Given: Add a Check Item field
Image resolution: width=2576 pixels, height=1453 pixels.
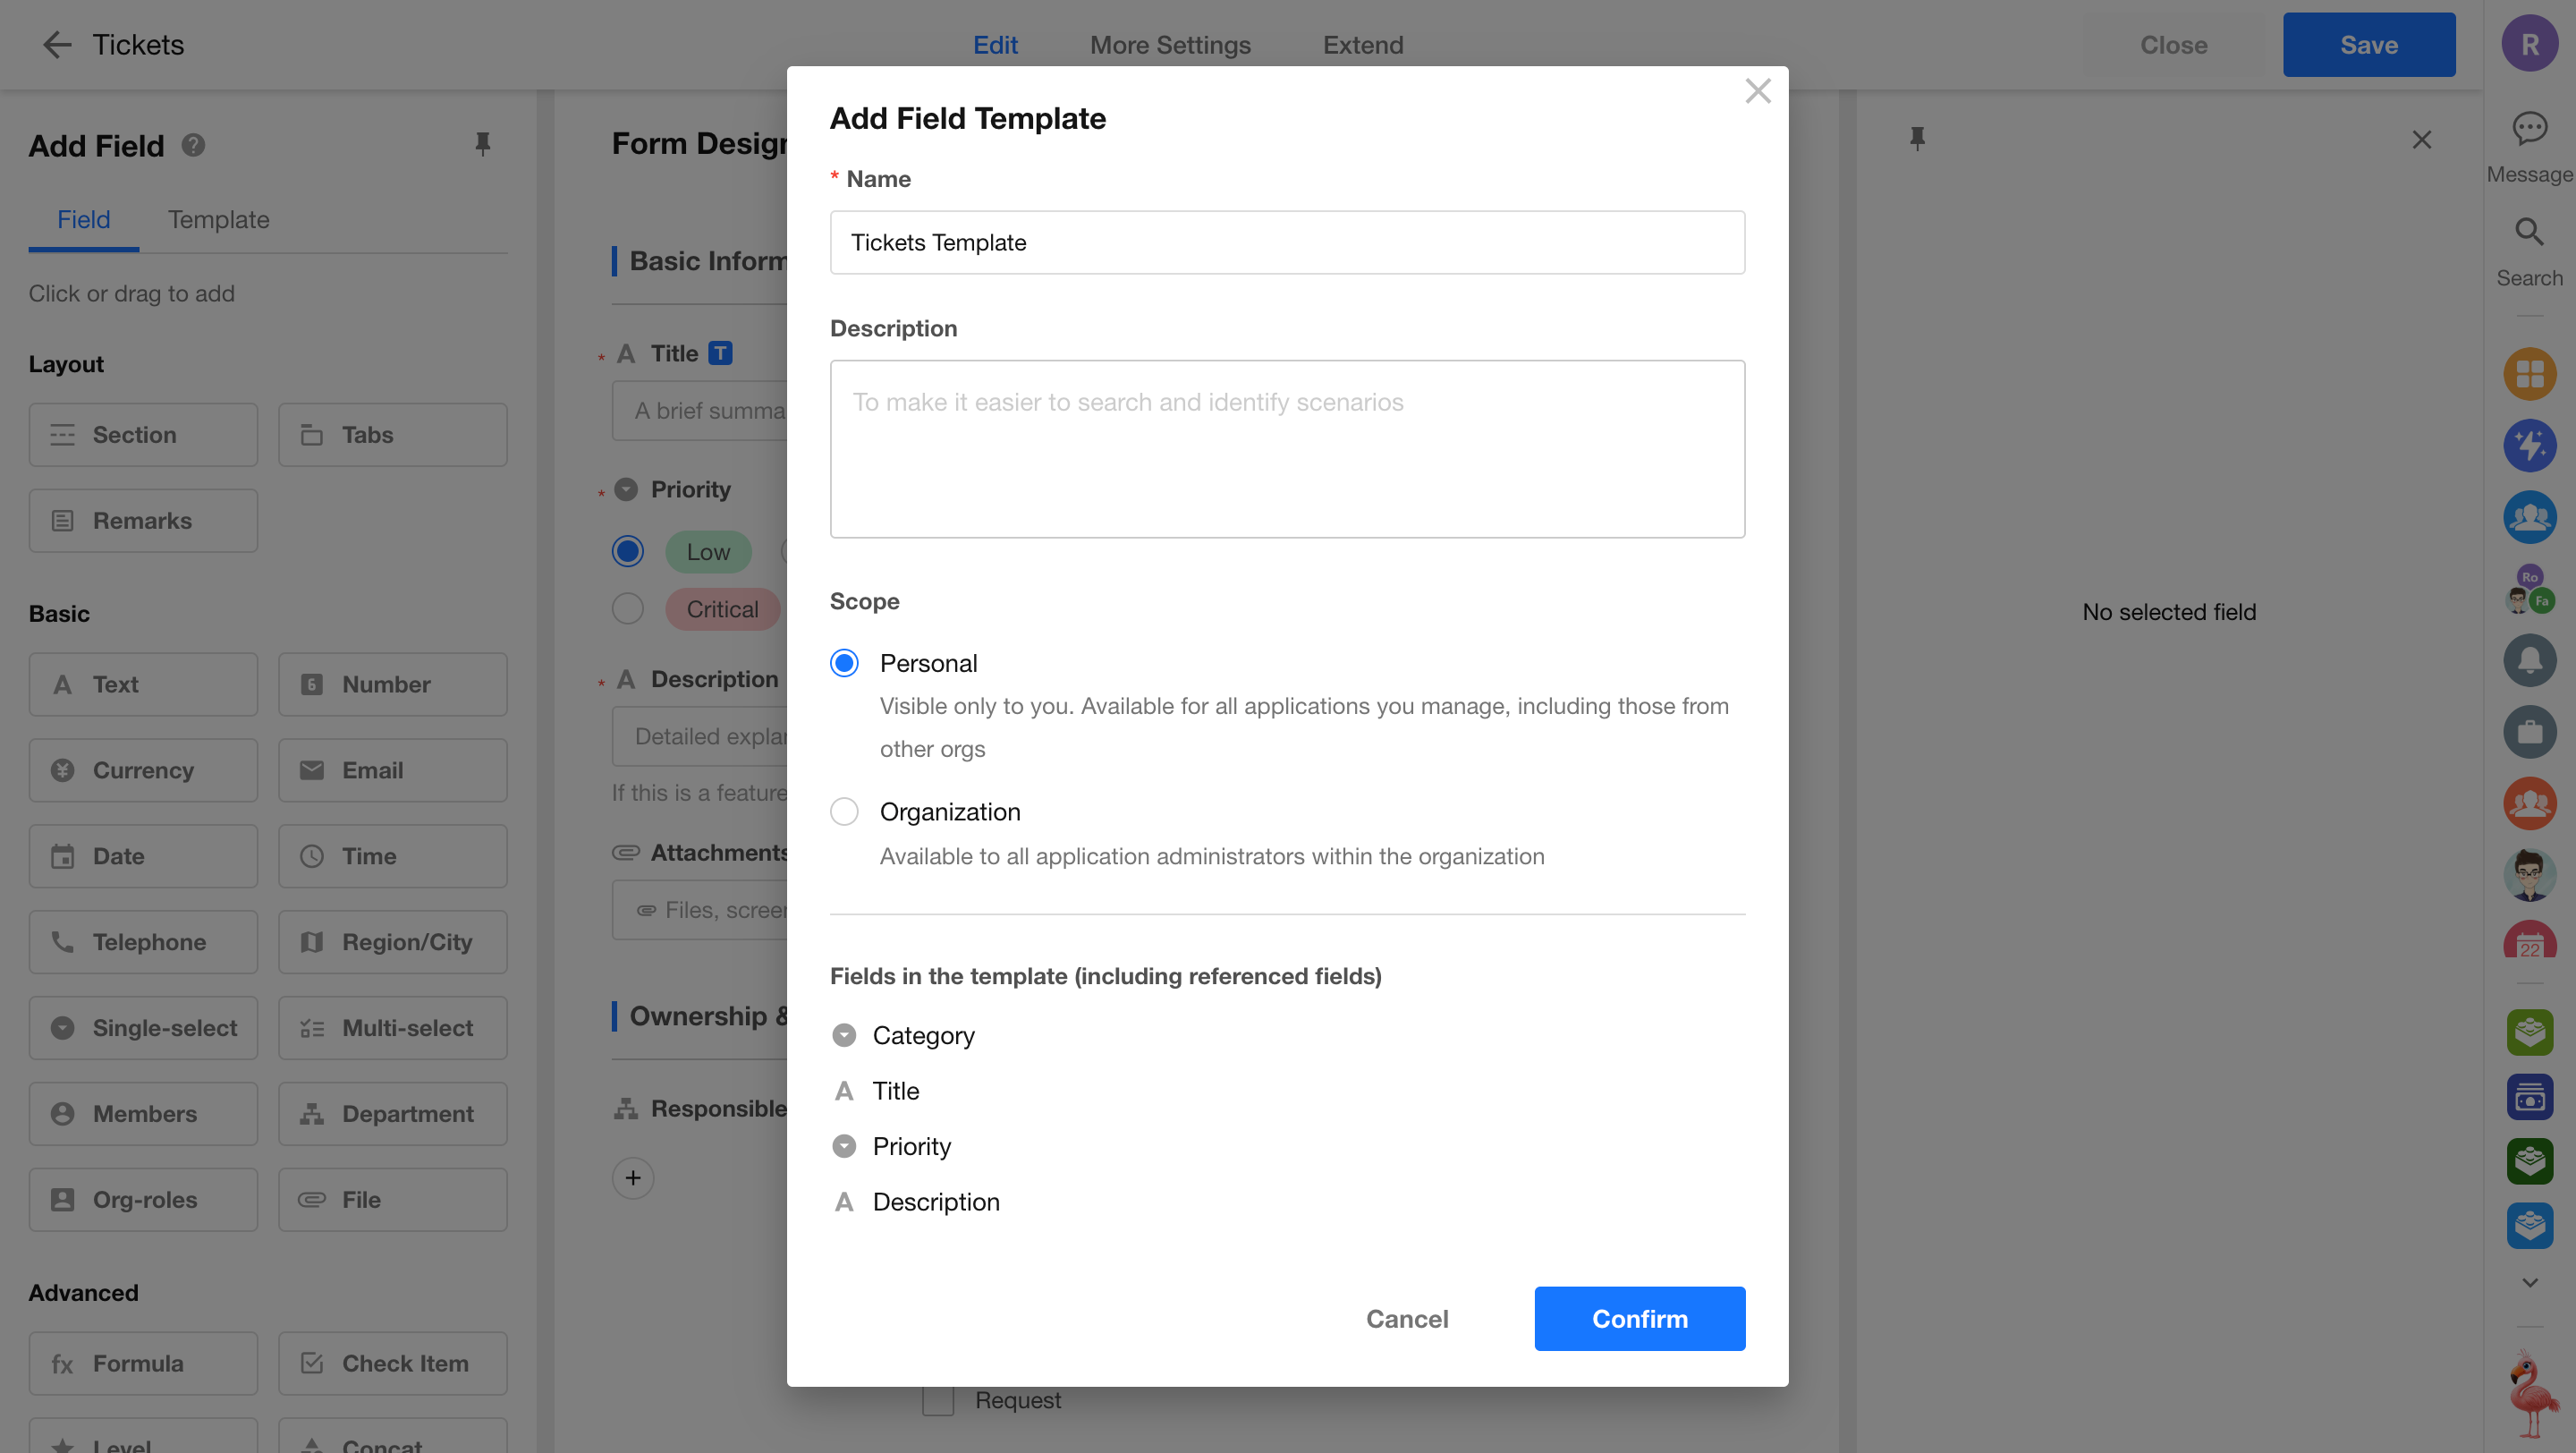Looking at the screenshot, I should coord(392,1365).
